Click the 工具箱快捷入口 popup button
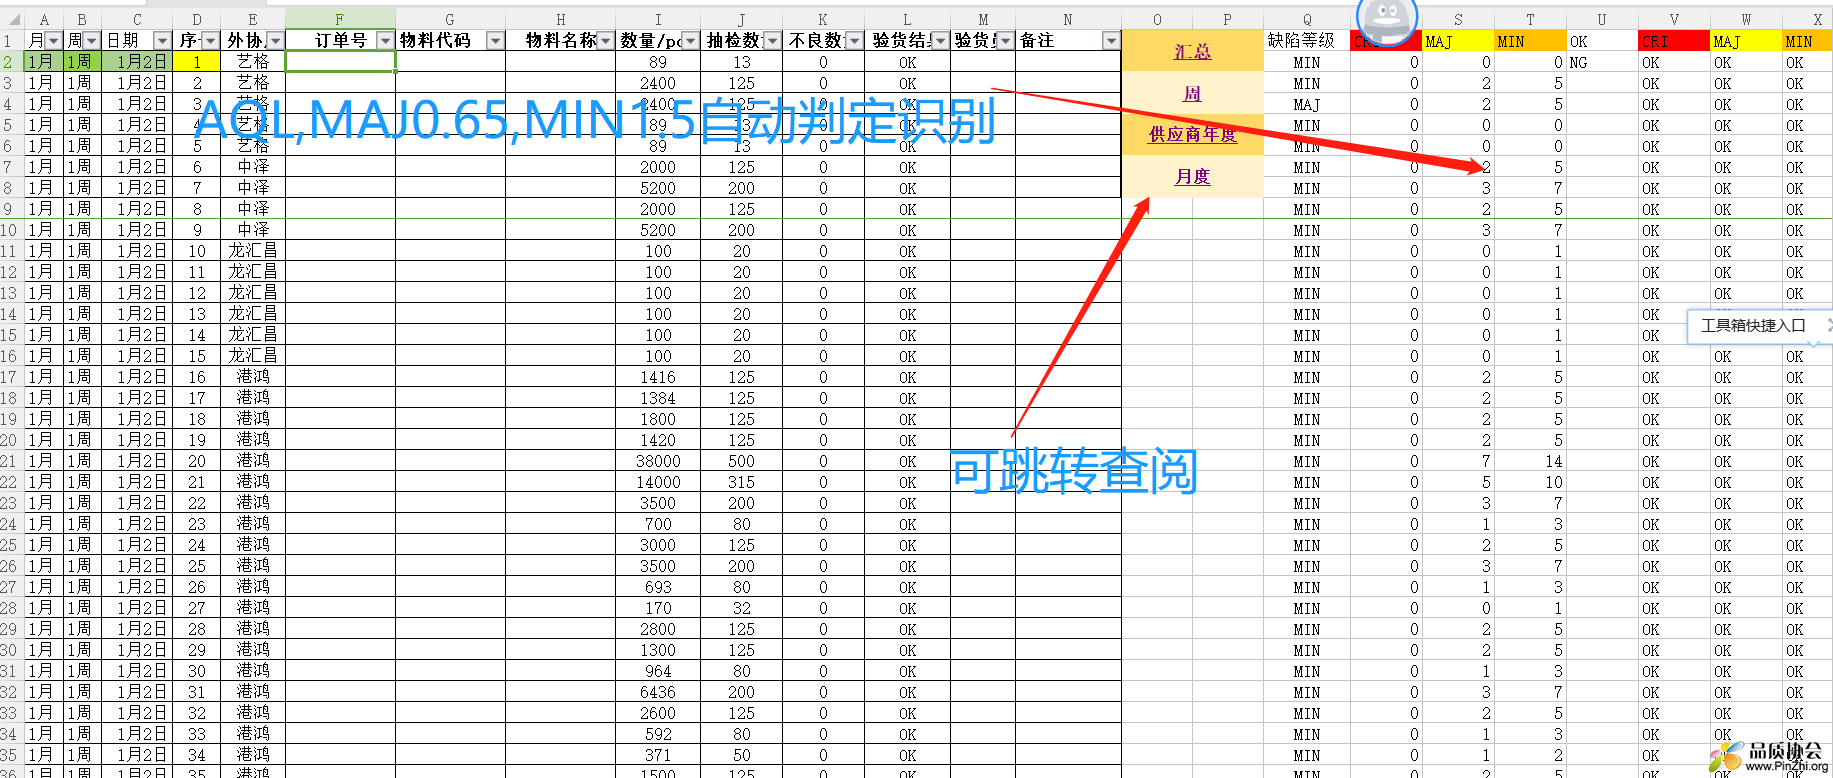The width and height of the screenshot is (1833, 778). tap(1753, 325)
